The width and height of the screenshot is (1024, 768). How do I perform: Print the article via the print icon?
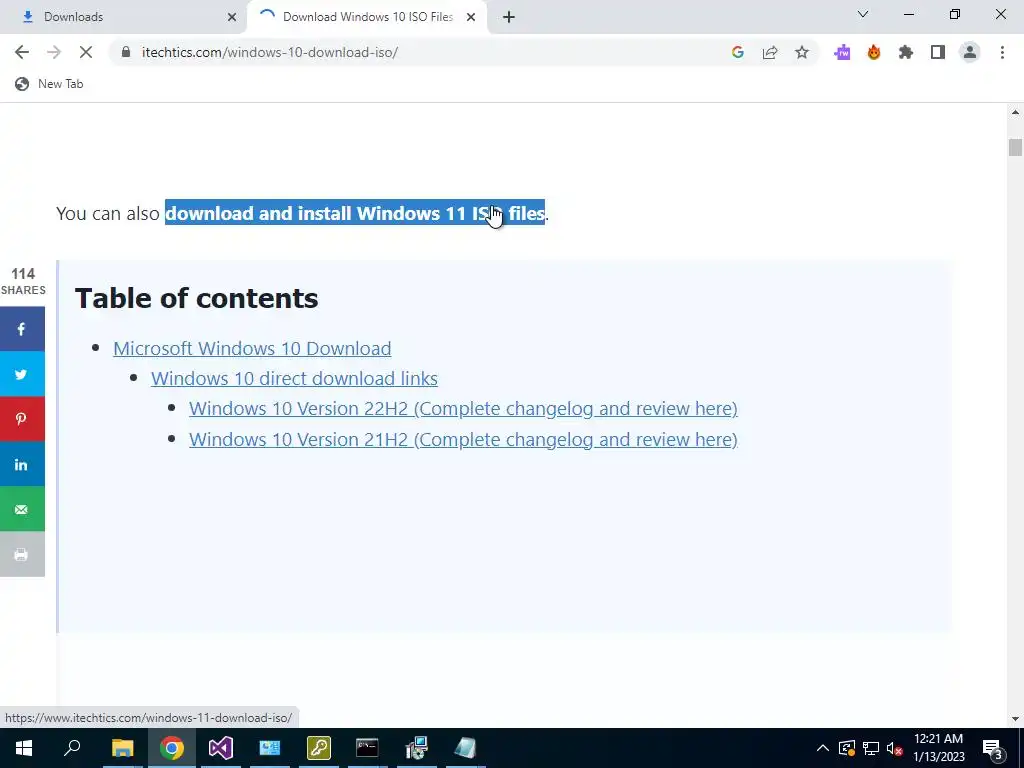tap(22, 554)
